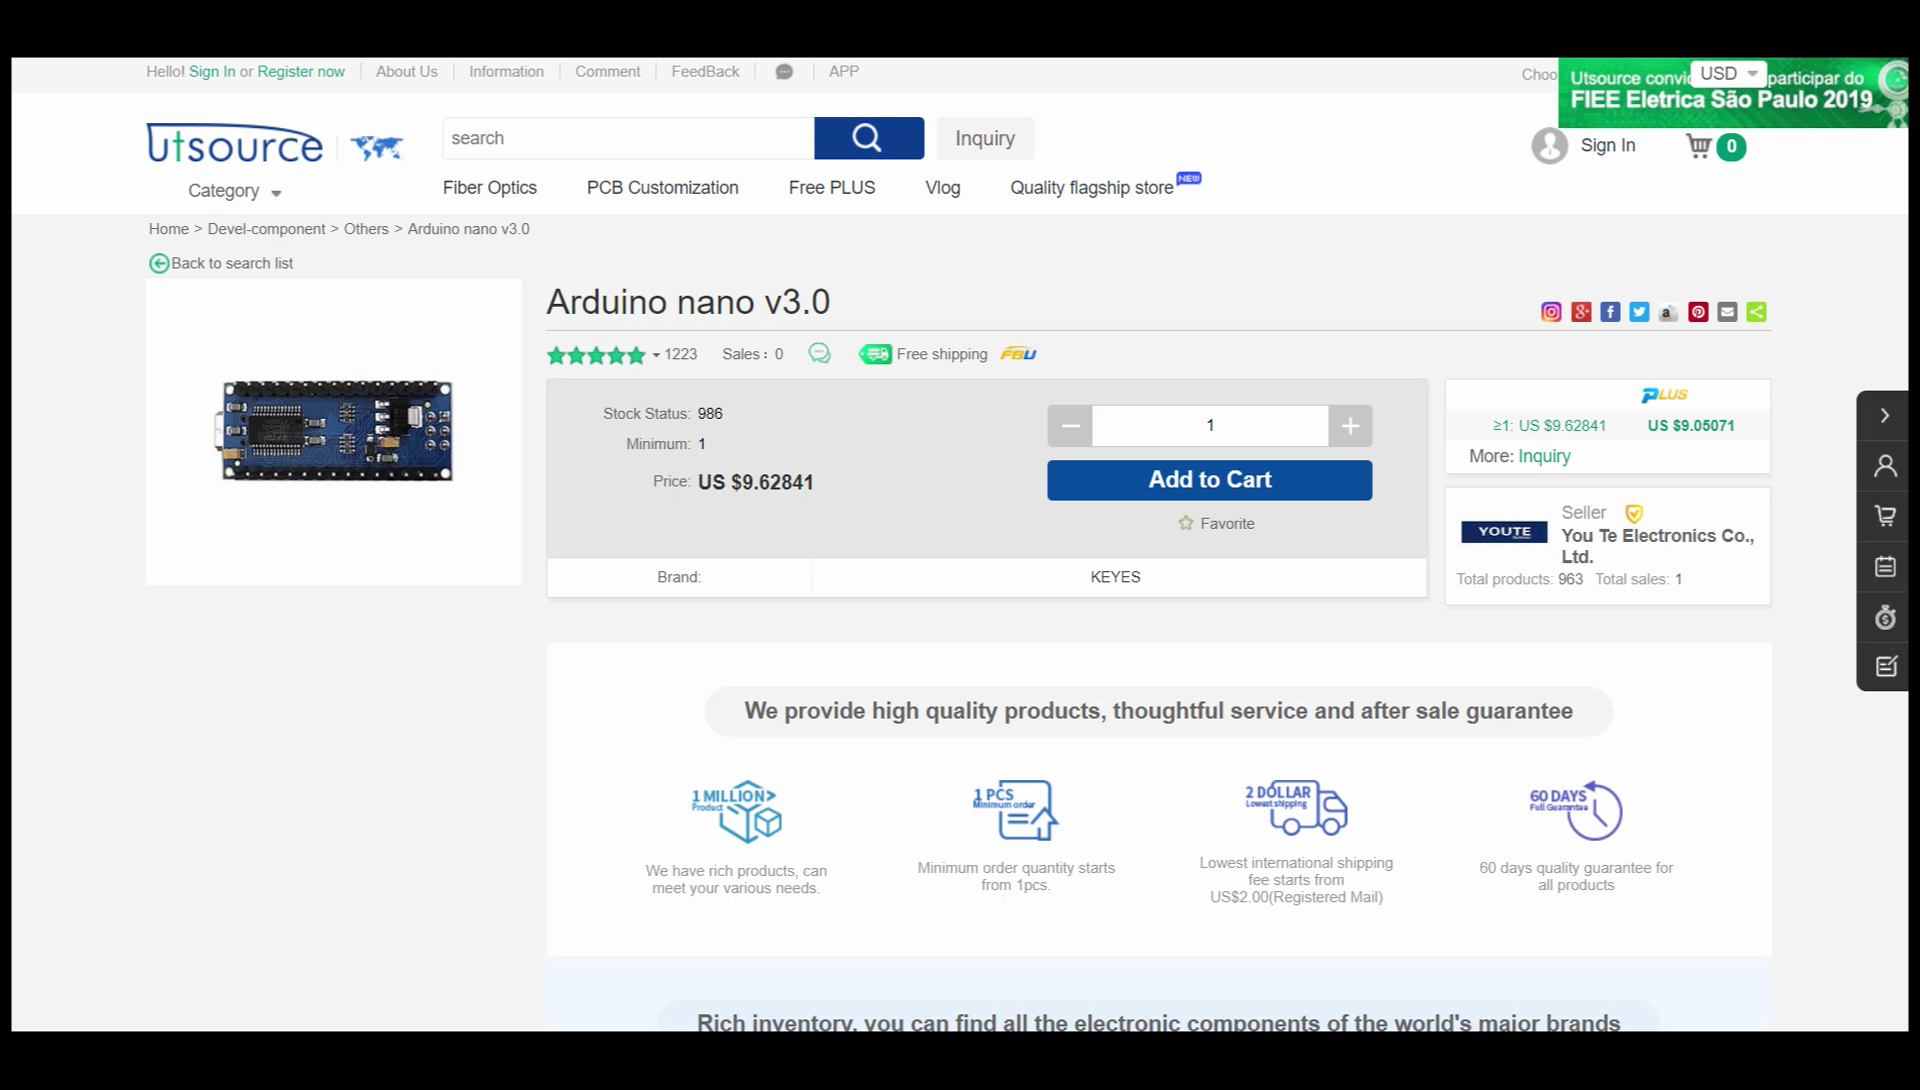The width and height of the screenshot is (1920, 1090).
Task: Click the Email share icon
Action: point(1727,312)
